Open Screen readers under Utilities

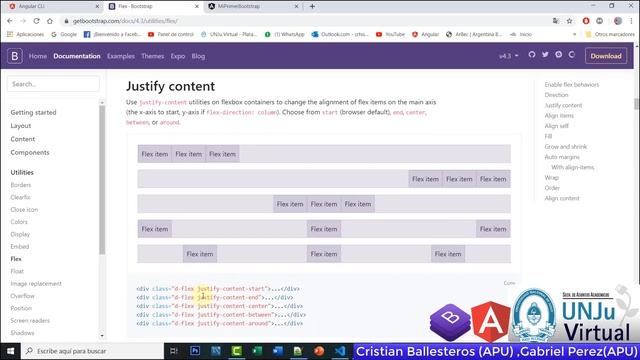30,320
